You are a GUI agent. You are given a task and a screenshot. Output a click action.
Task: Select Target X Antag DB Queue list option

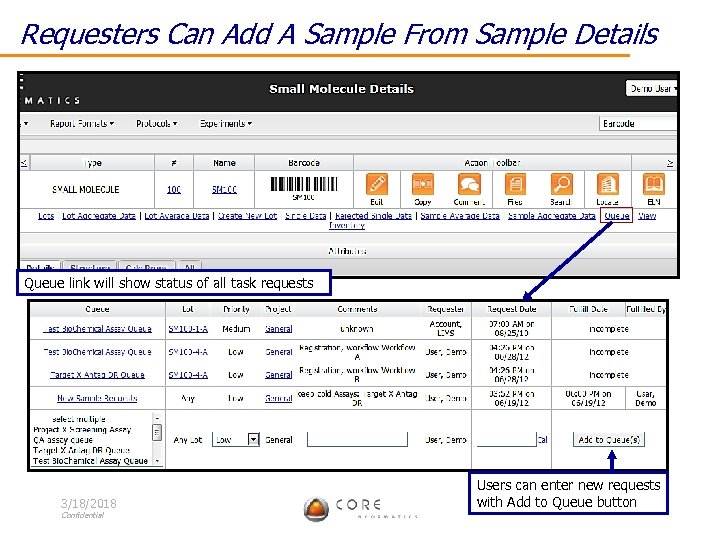(x=81, y=450)
